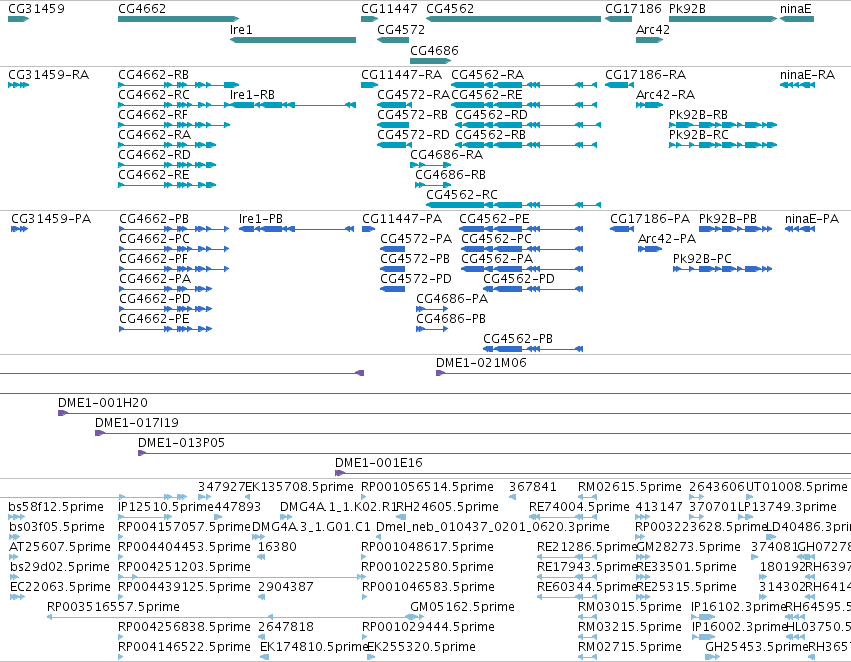Select transcript label CG4662-RB
Screen dimensions: 851x662
tap(154, 74)
